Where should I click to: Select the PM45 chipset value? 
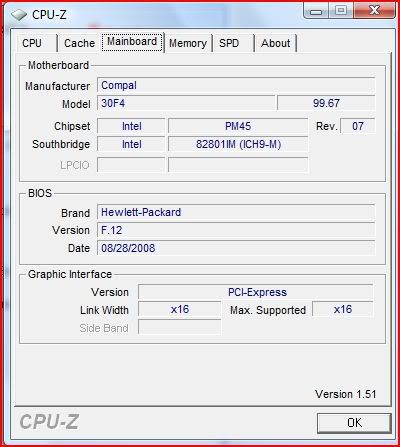click(238, 126)
